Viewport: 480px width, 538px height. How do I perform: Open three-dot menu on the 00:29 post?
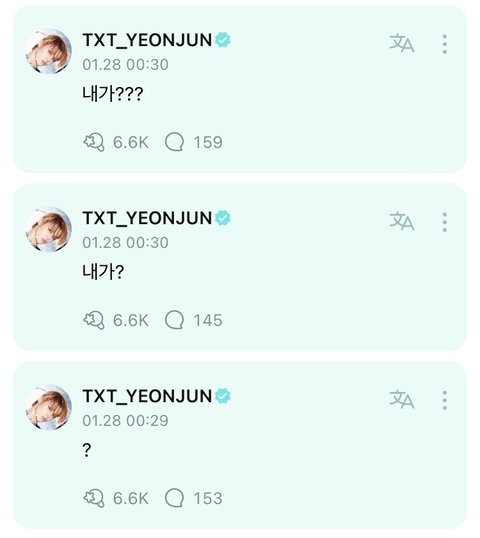point(444,400)
